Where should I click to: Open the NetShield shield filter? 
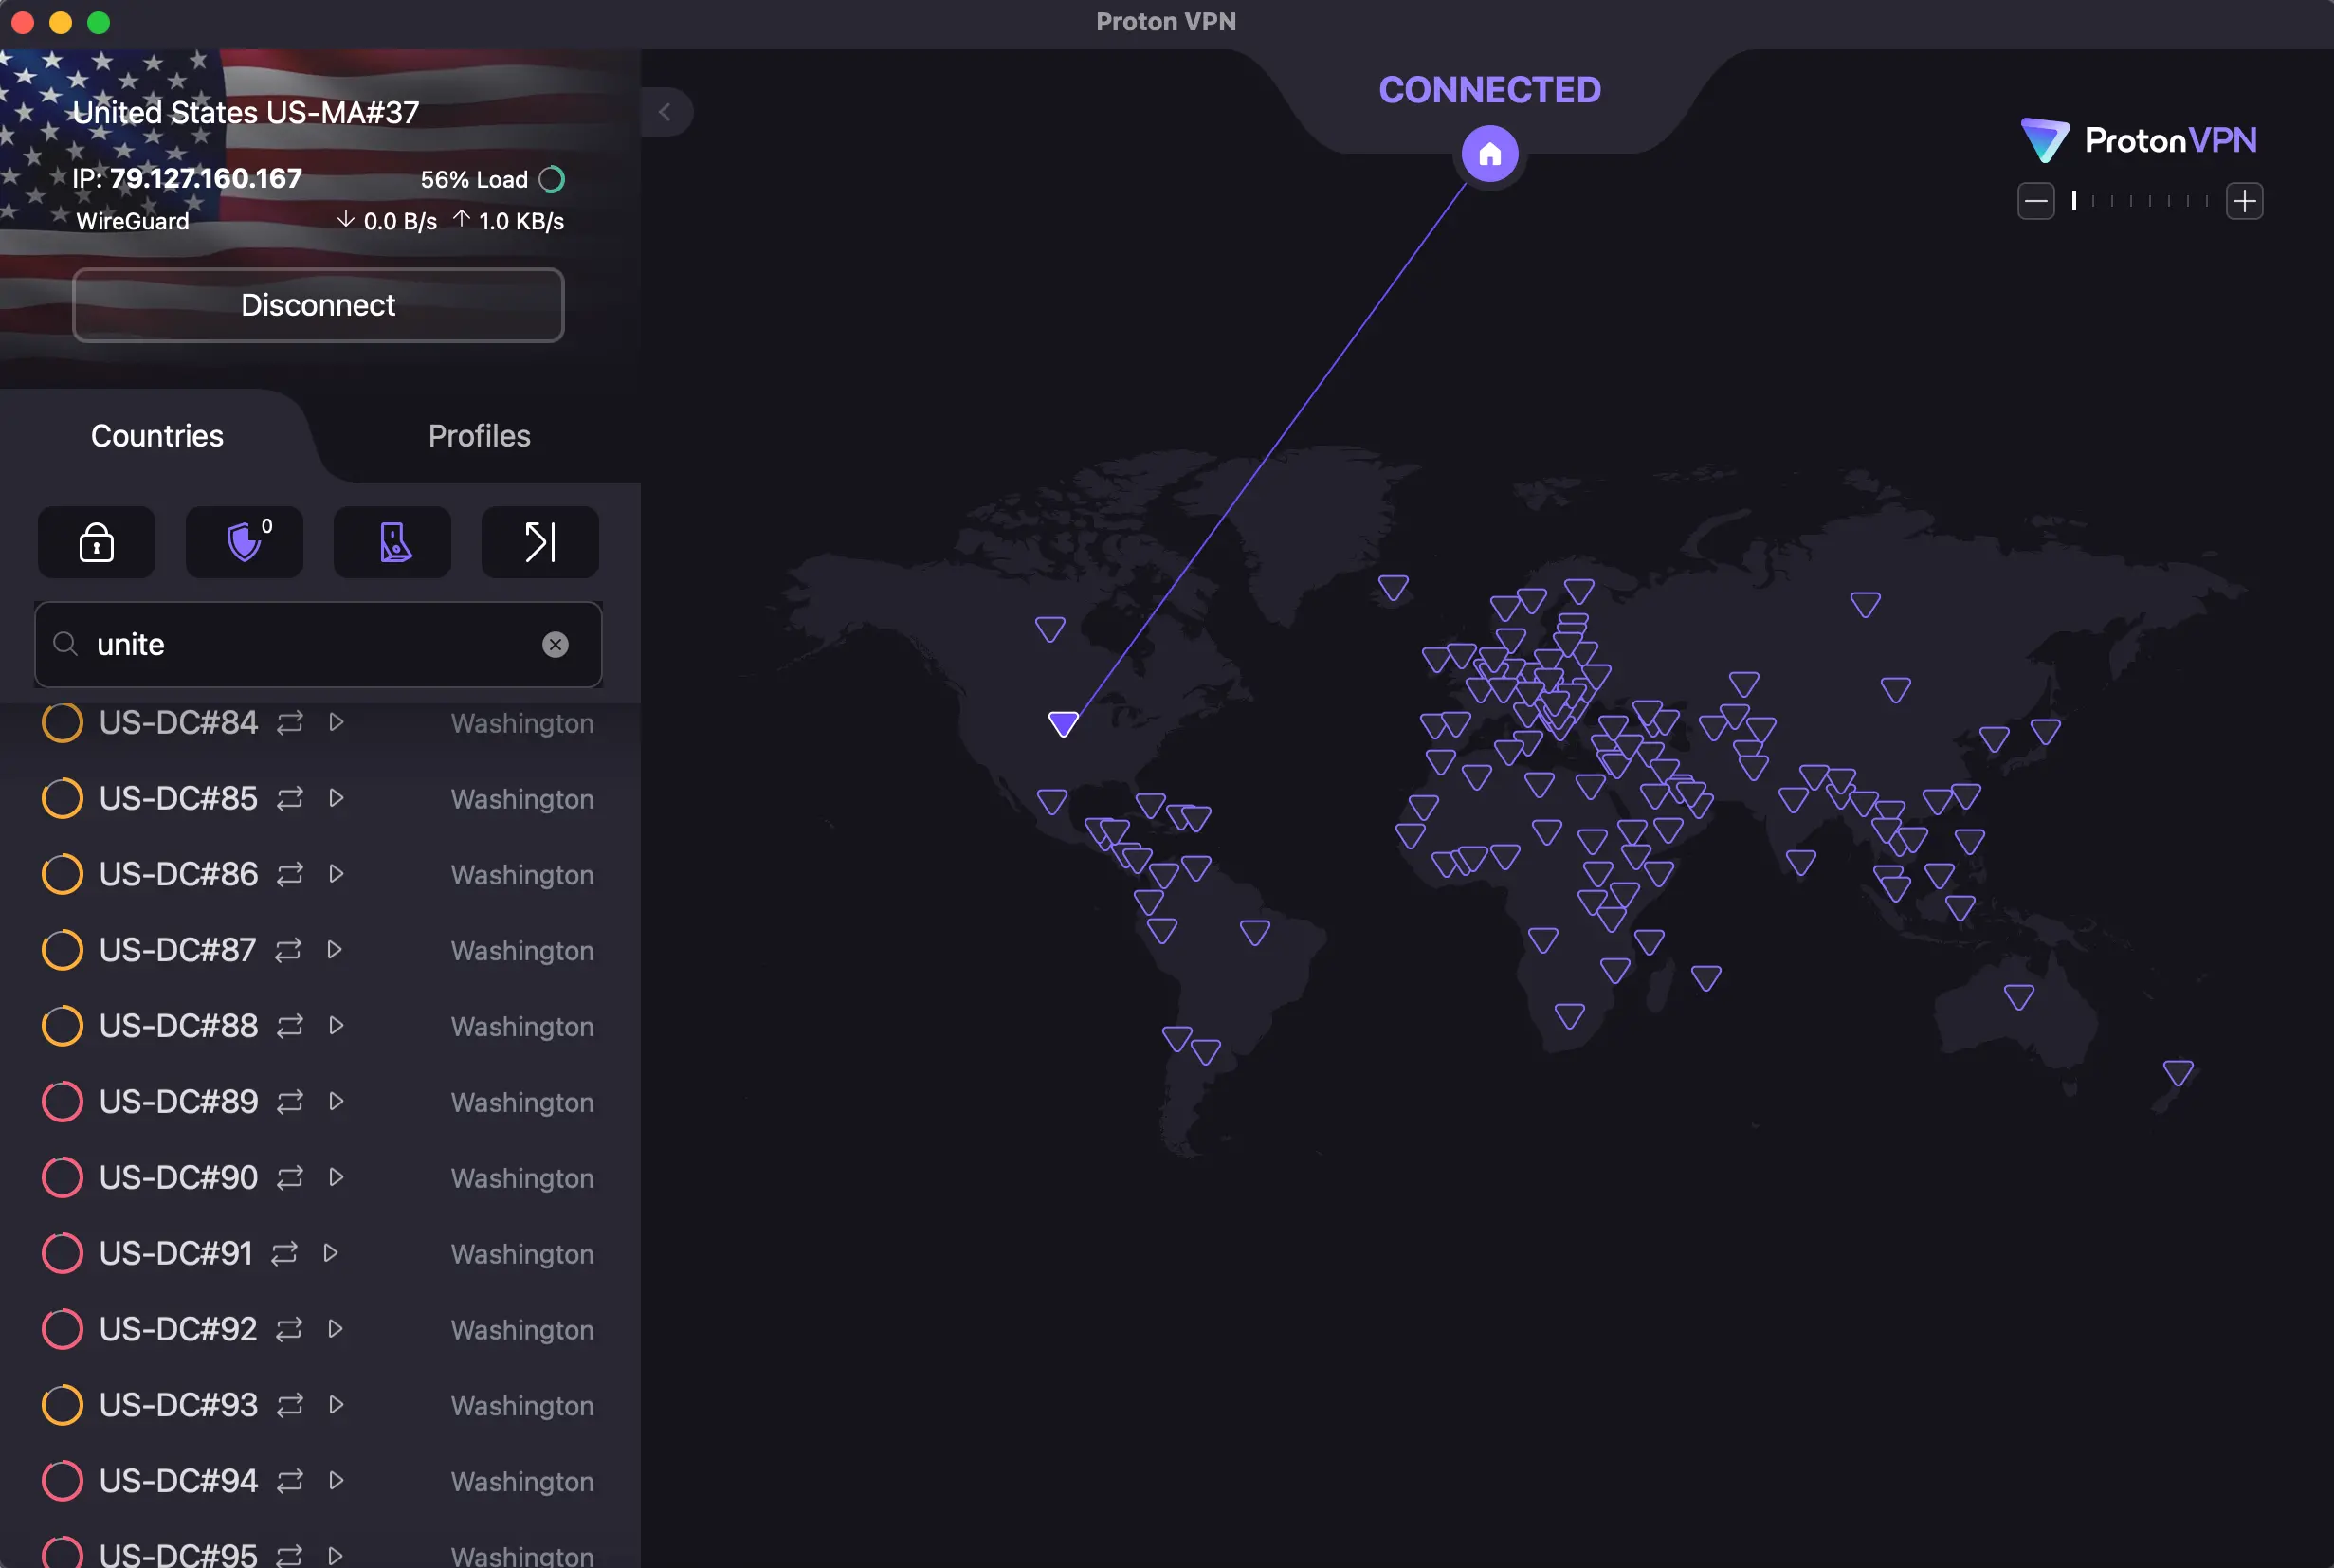pos(243,542)
